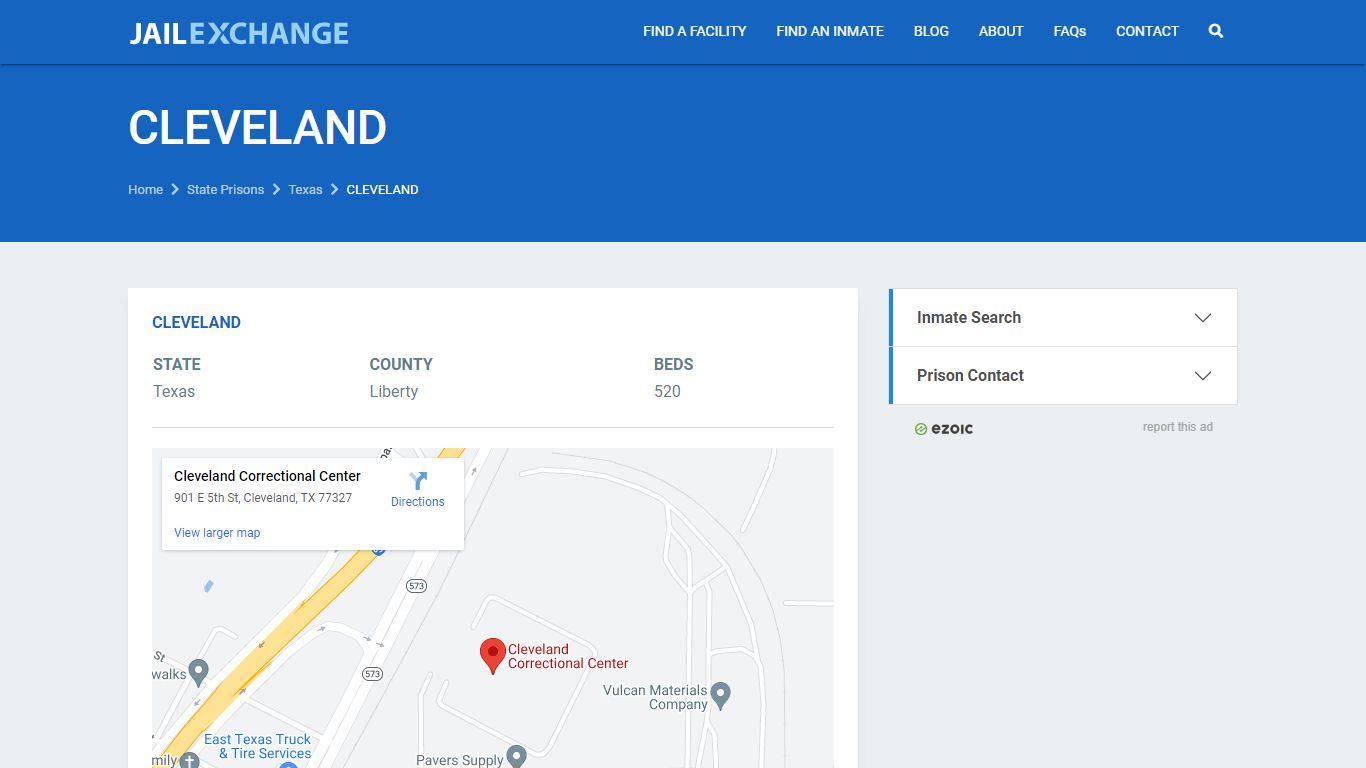Open Find an Inmate menu
This screenshot has height=768, width=1366.
(x=830, y=31)
